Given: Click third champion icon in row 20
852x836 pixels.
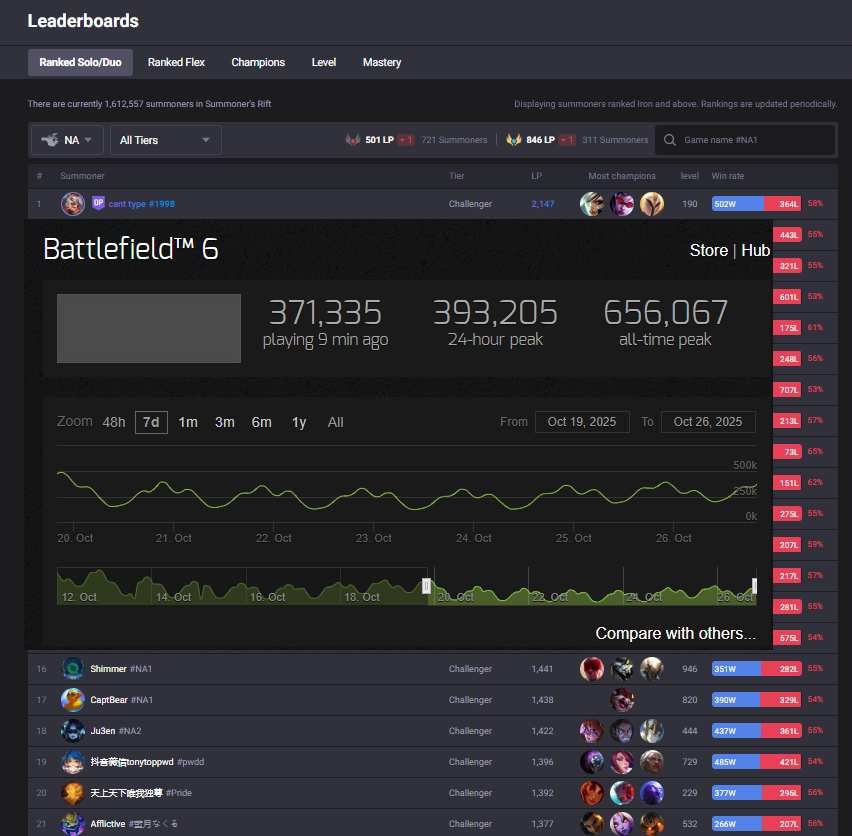Looking at the screenshot, I should [651, 793].
